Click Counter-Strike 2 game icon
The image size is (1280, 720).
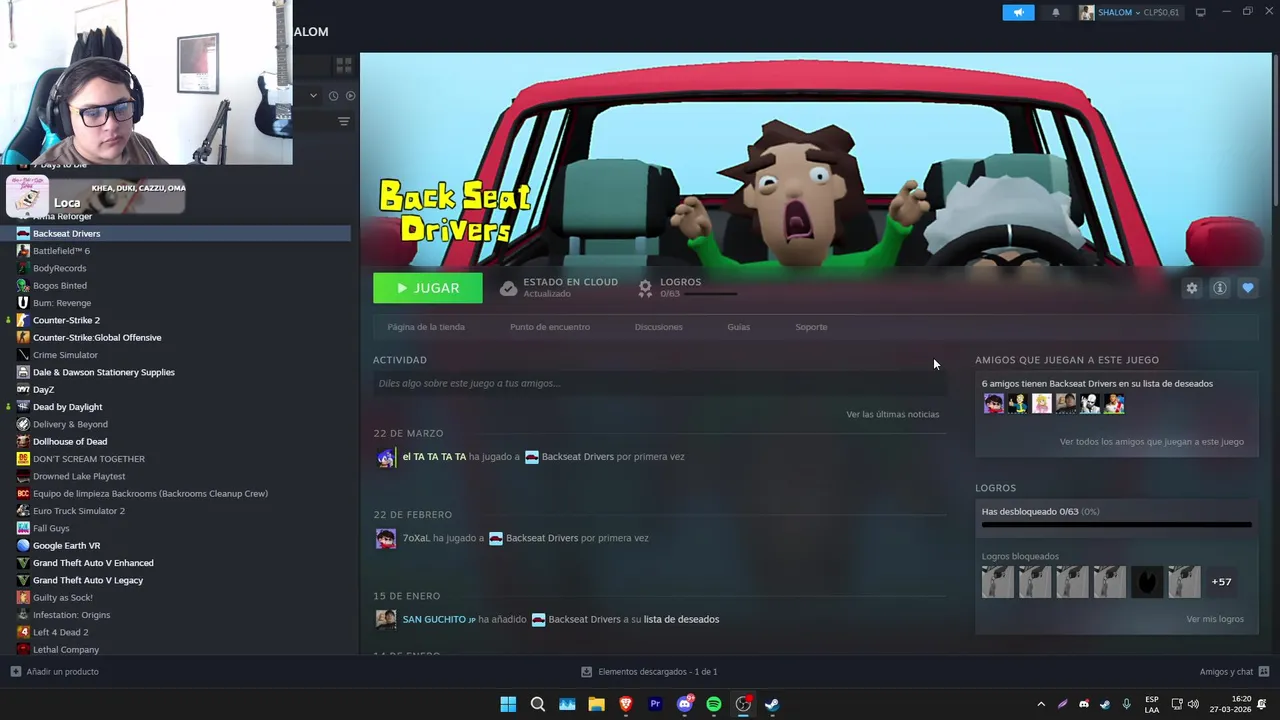[x=23, y=320]
